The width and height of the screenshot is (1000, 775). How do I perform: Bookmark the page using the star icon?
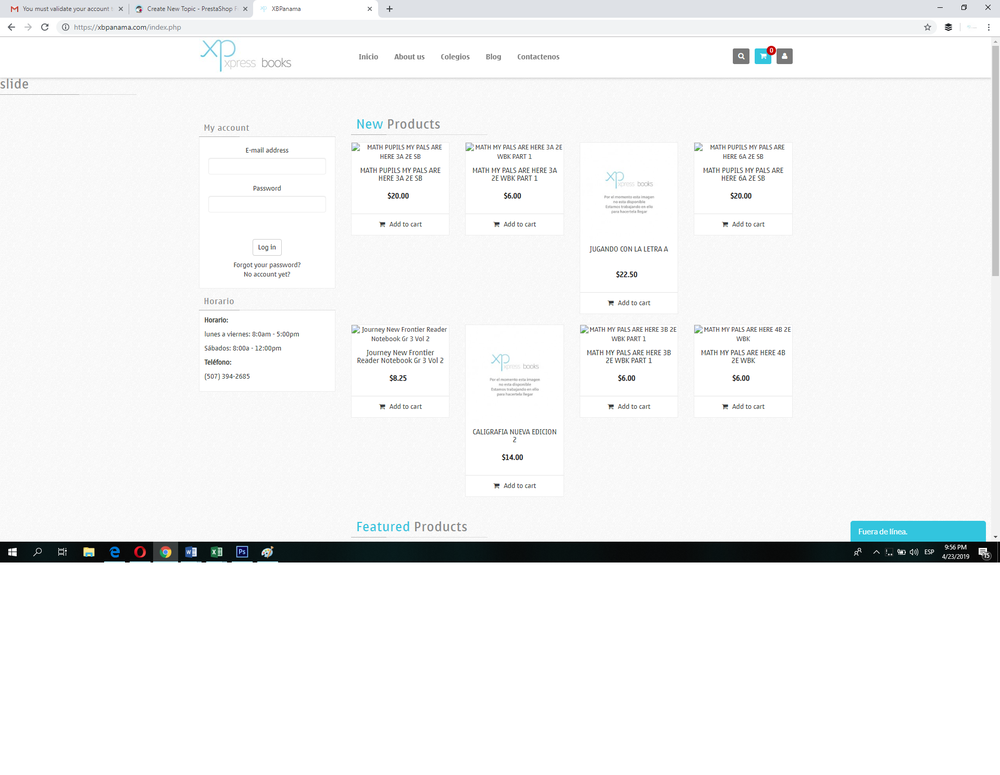(927, 28)
